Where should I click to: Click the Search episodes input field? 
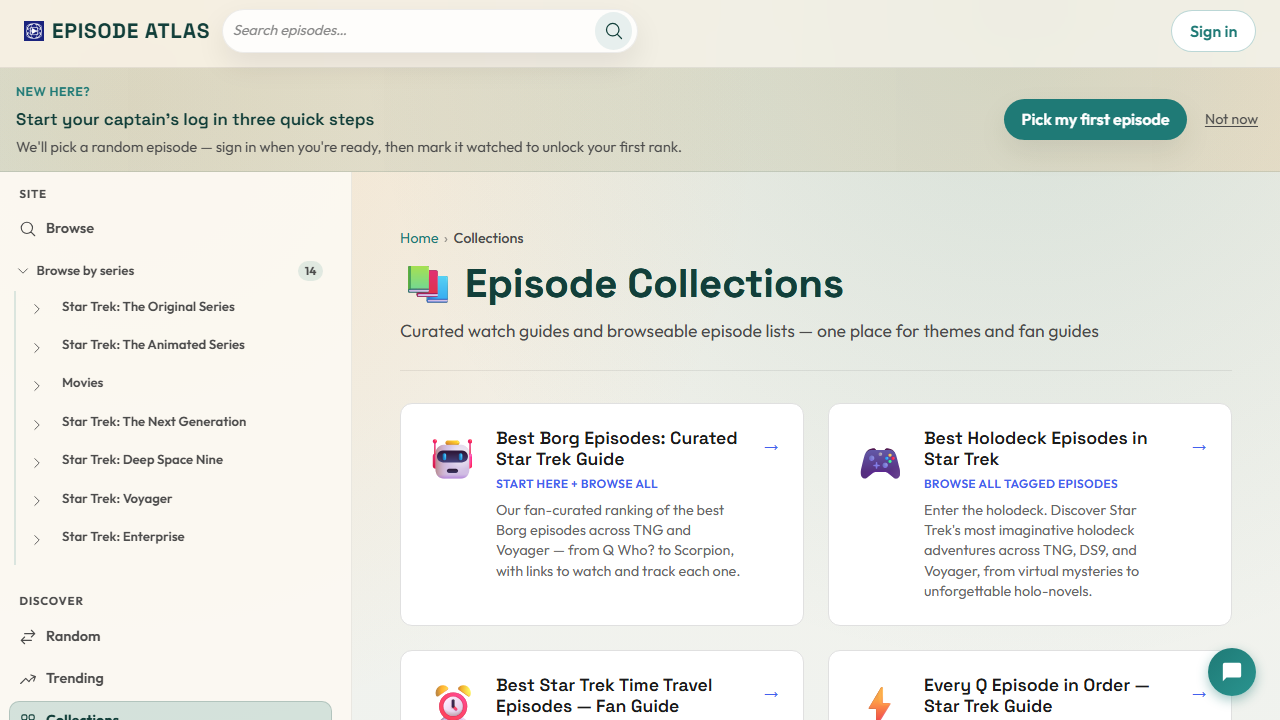(410, 31)
